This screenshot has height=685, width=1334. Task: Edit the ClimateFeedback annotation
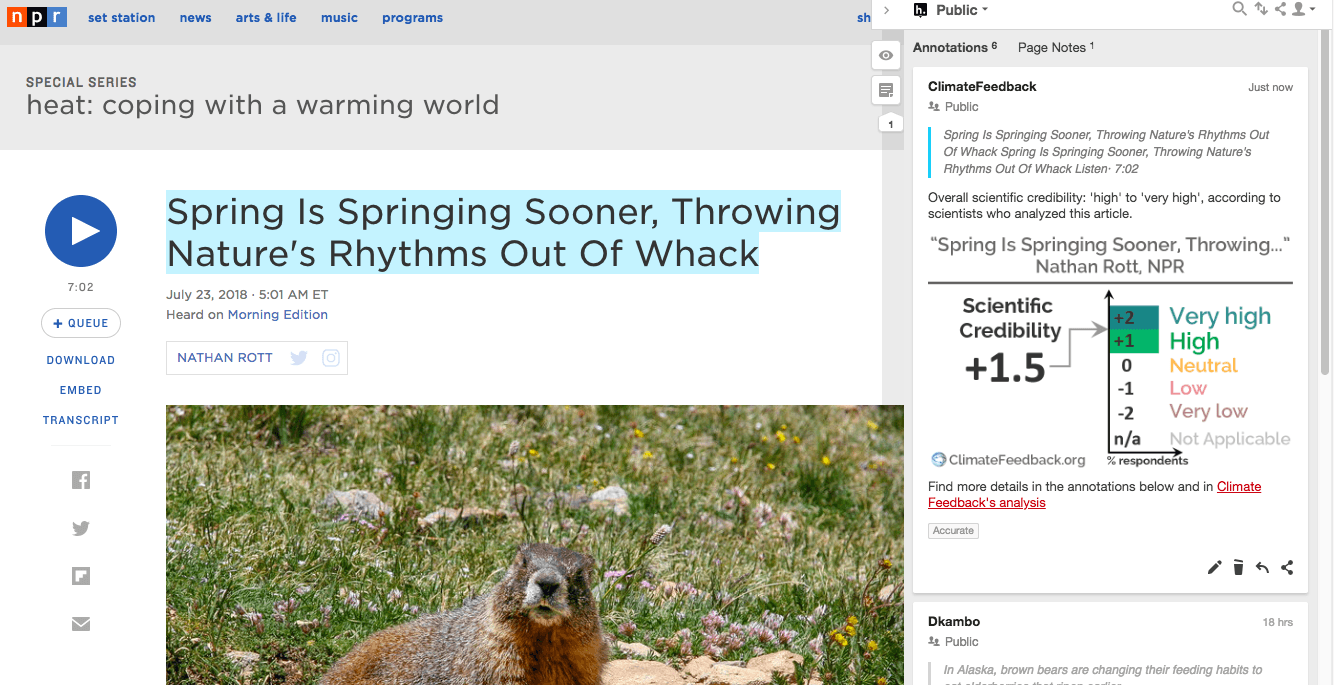[x=1214, y=568]
